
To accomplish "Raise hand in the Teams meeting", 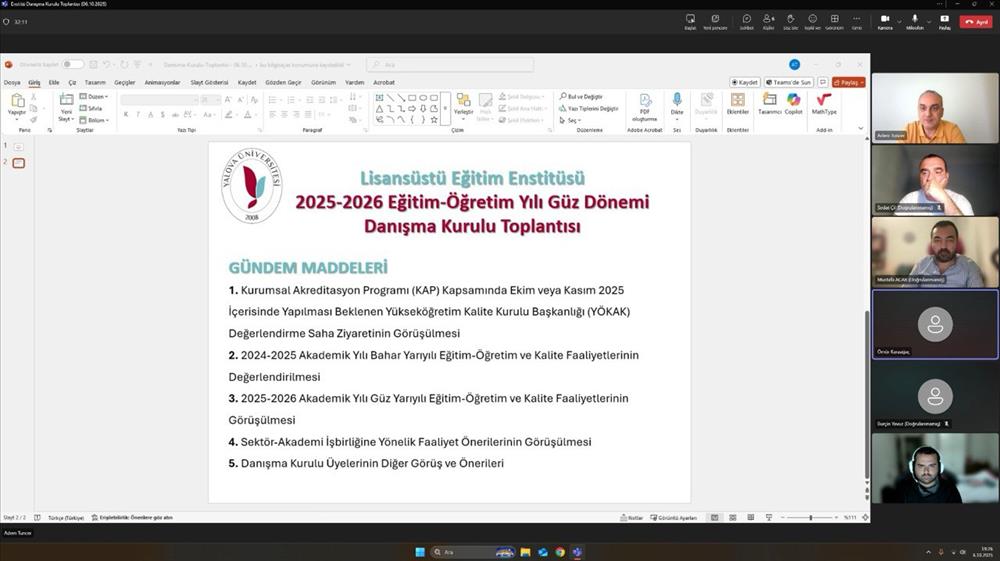I will (x=790, y=20).
